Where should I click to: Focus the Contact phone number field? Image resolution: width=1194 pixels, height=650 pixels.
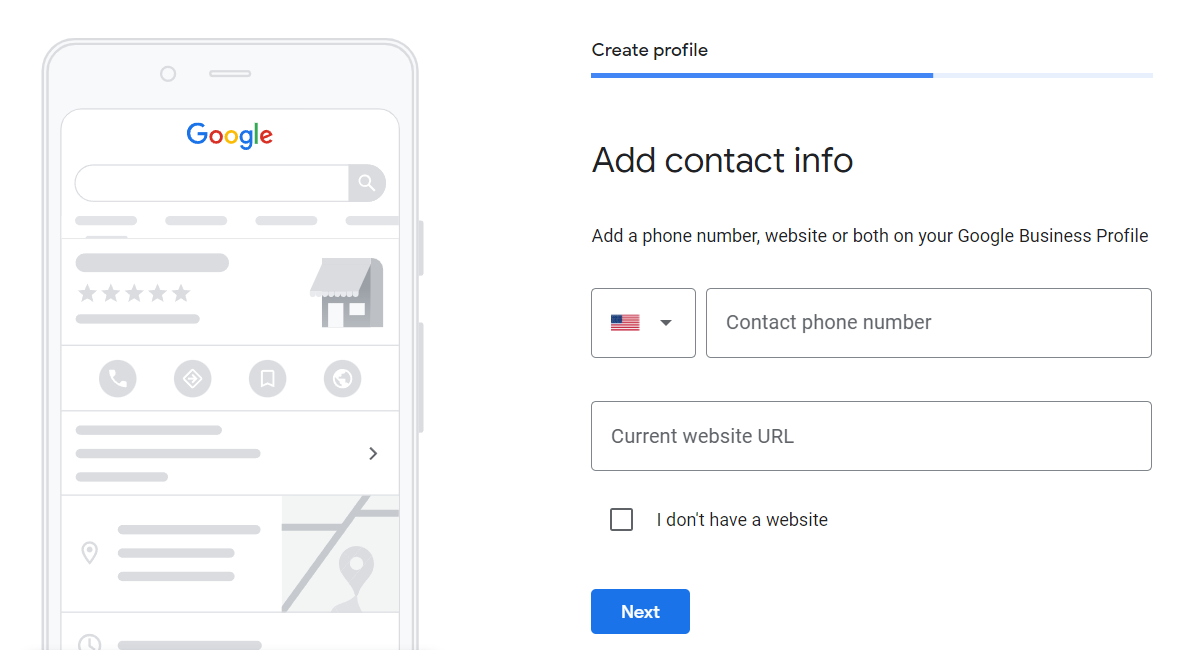click(928, 323)
